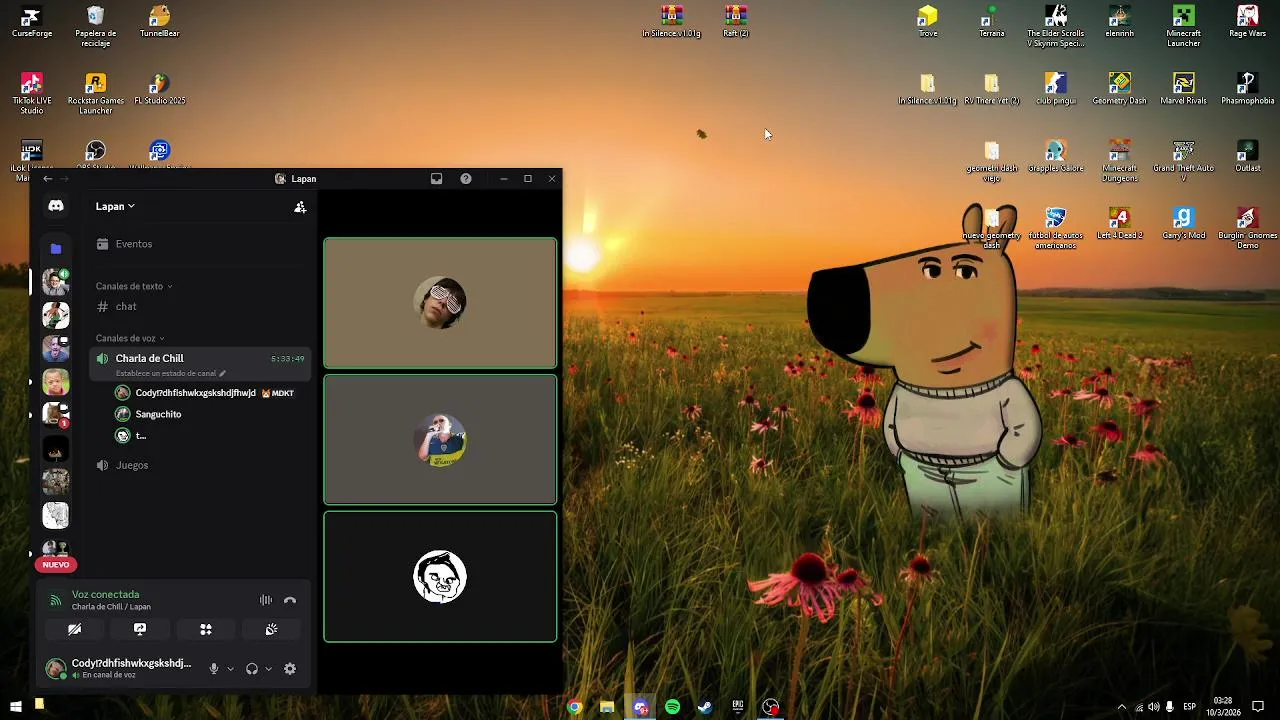Select Left 4 Dead 2 desktop icon

[1119, 224]
